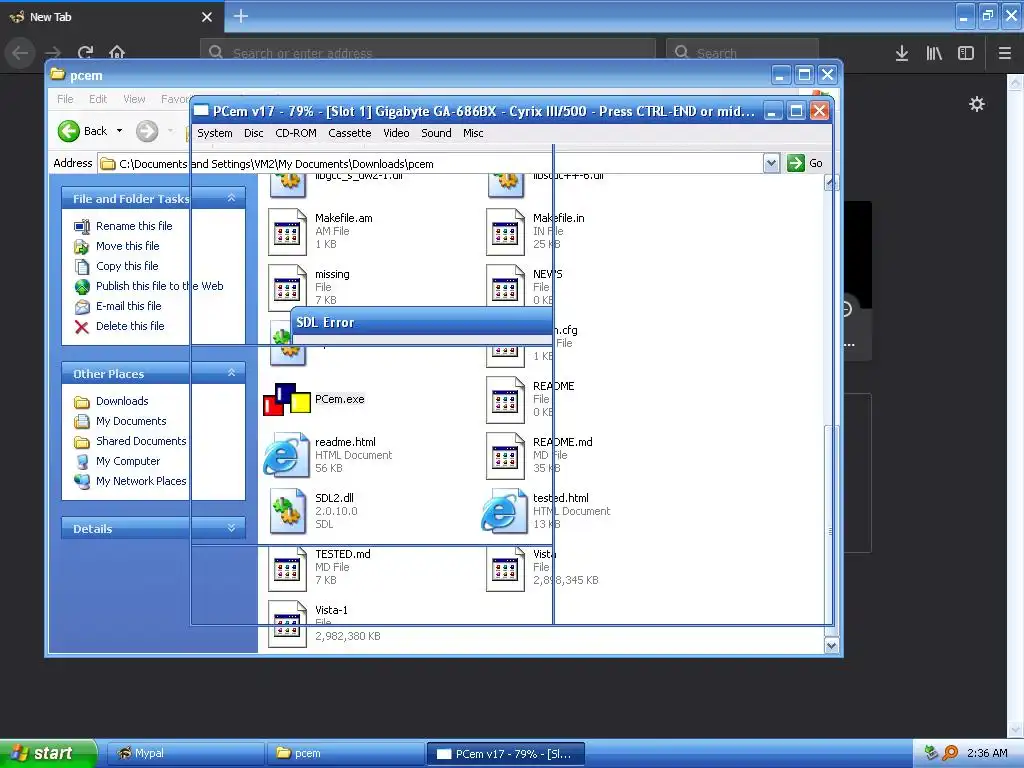Collapse the Other Places panel
The image size is (1024, 768).
231,373
